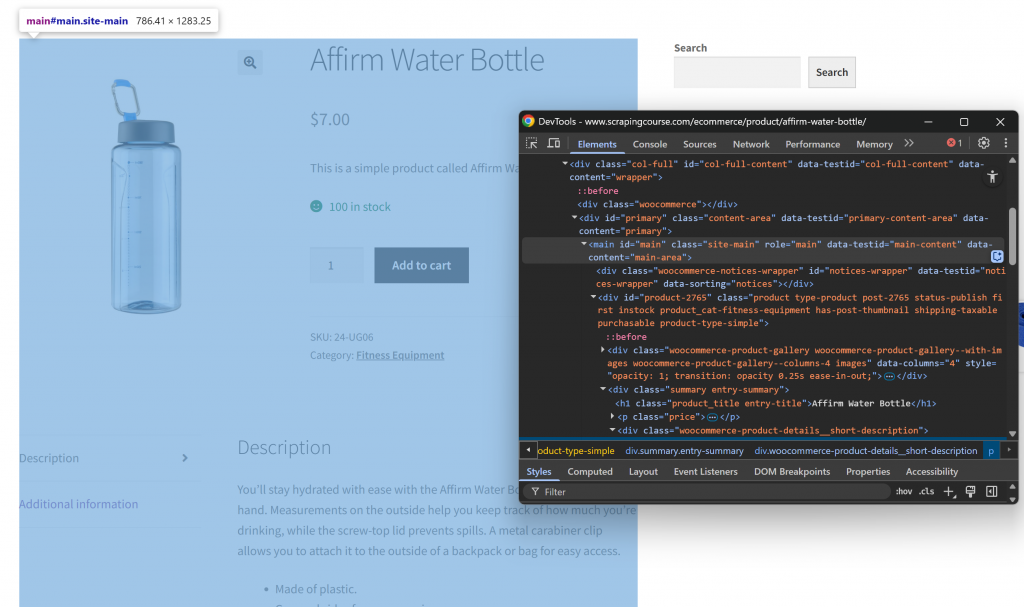
Task: Expand the ellipsis in the product-gallery div
Action: pos(889,376)
